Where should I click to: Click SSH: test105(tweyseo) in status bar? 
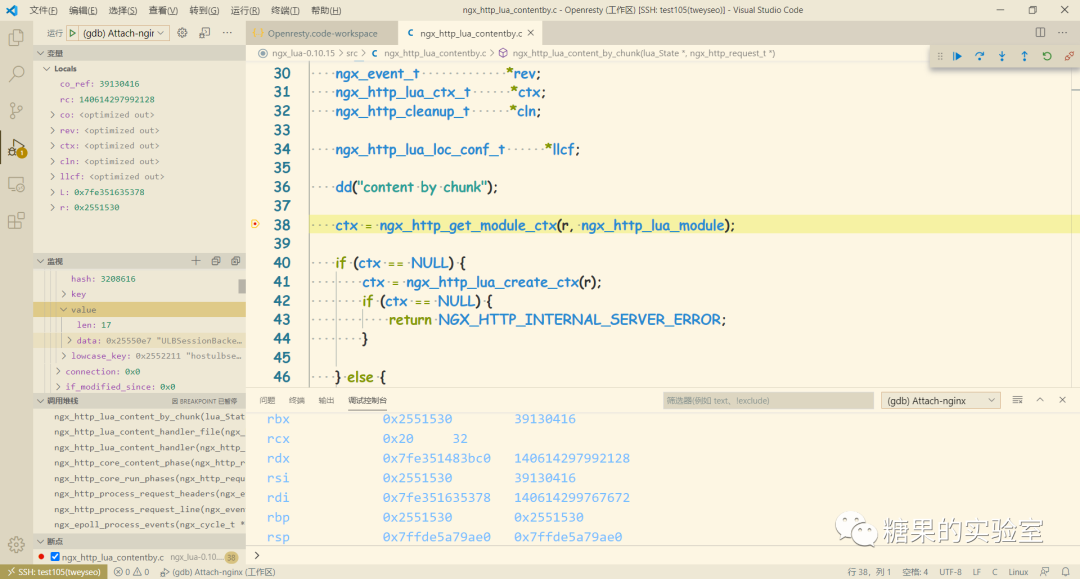pyautogui.click(x=56, y=570)
